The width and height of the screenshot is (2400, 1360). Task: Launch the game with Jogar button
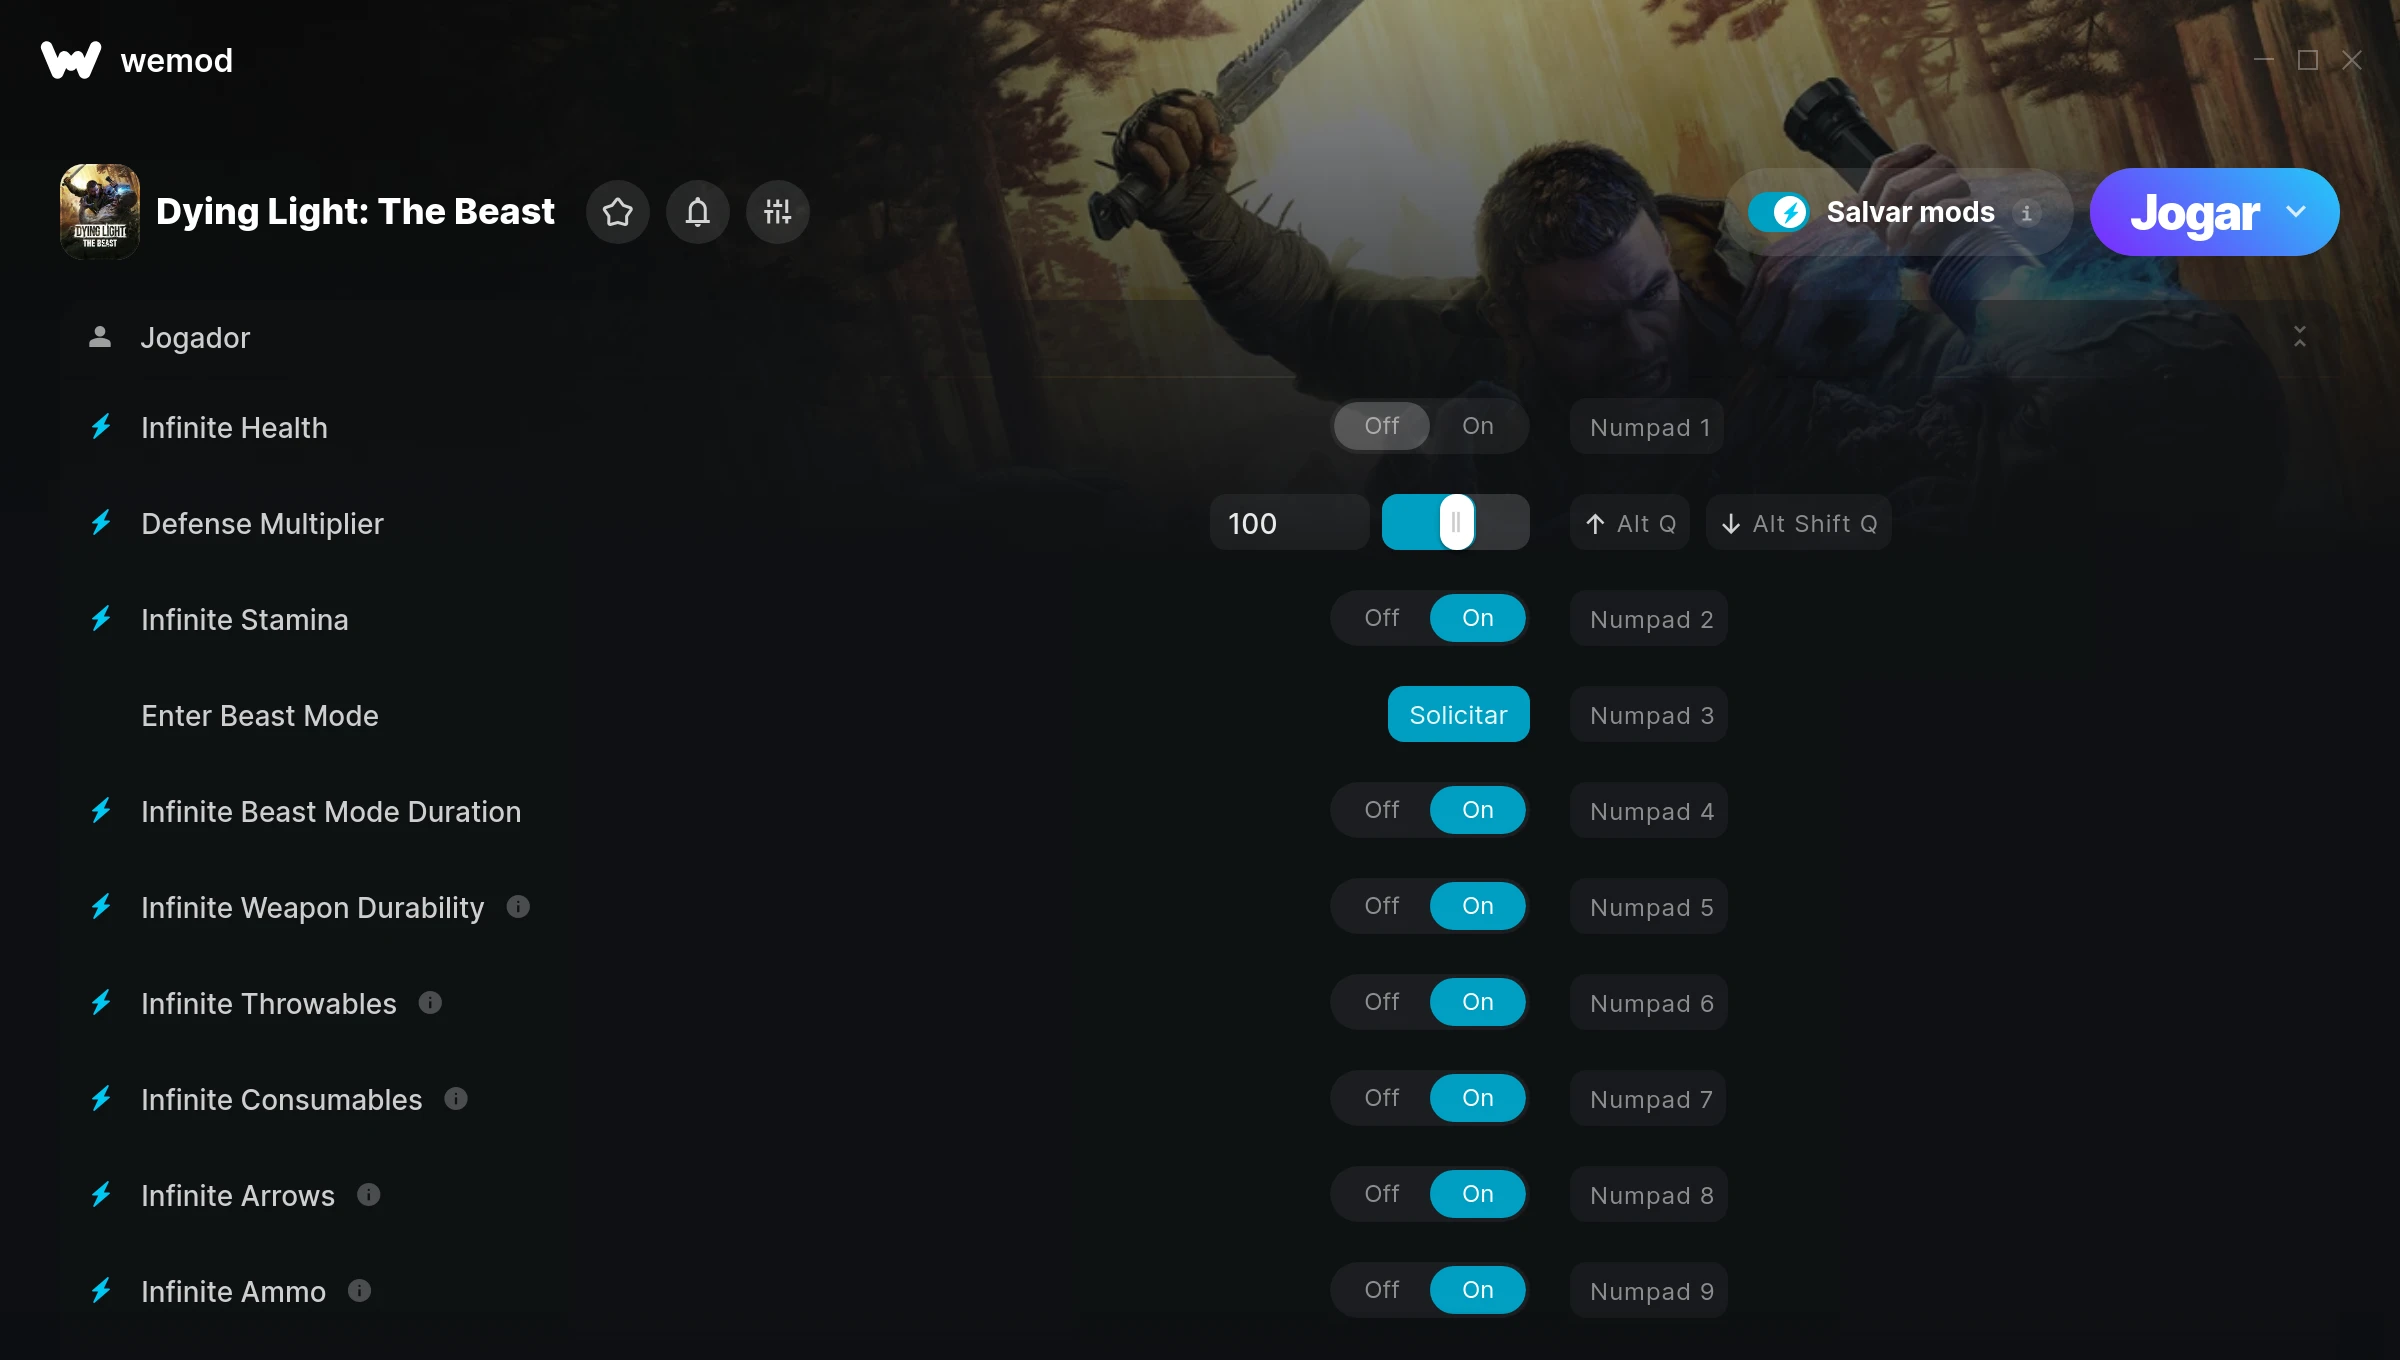click(2194, 212)
